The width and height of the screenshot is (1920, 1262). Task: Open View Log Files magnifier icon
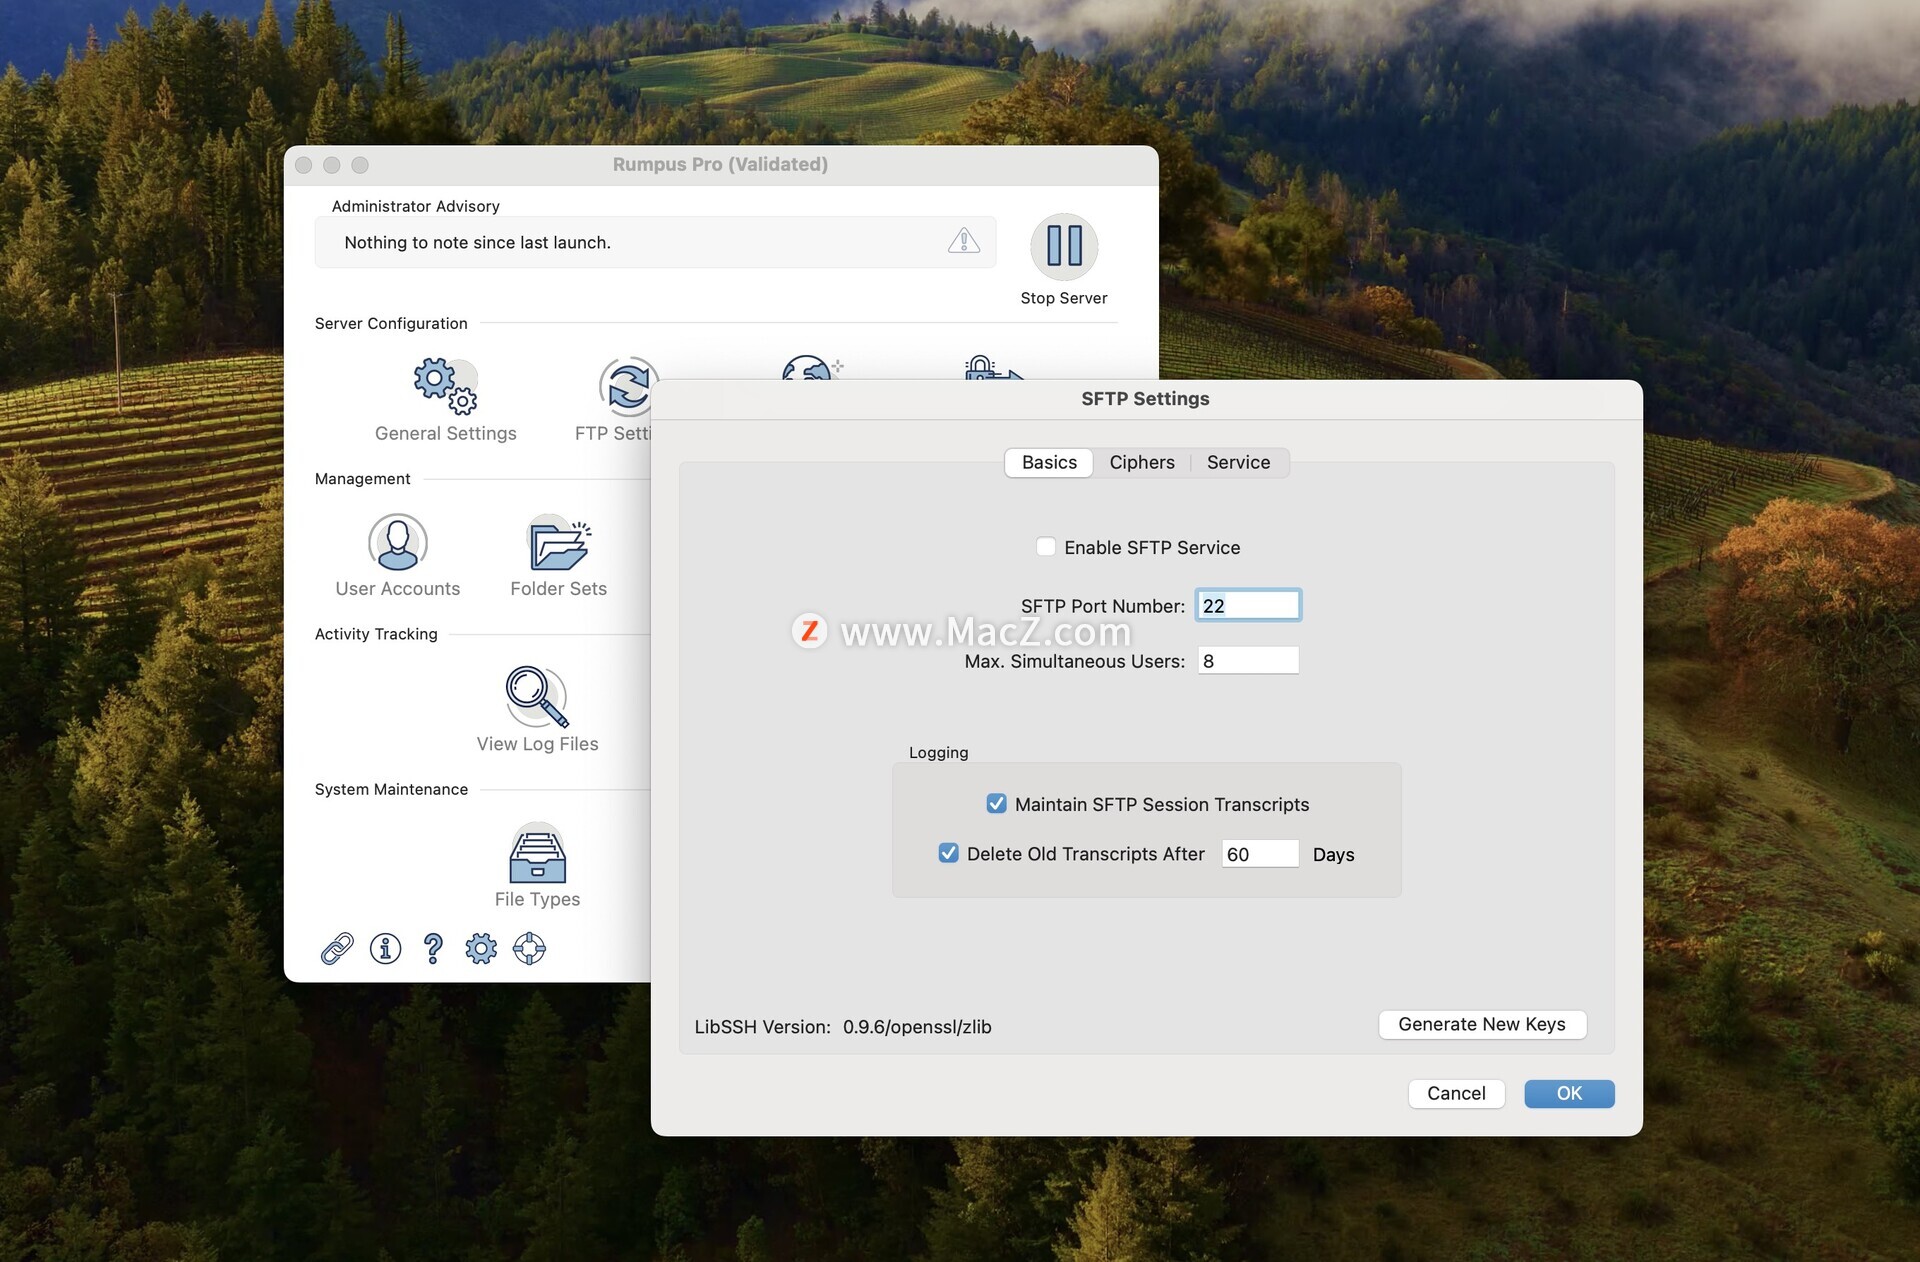tap(537, 697)
